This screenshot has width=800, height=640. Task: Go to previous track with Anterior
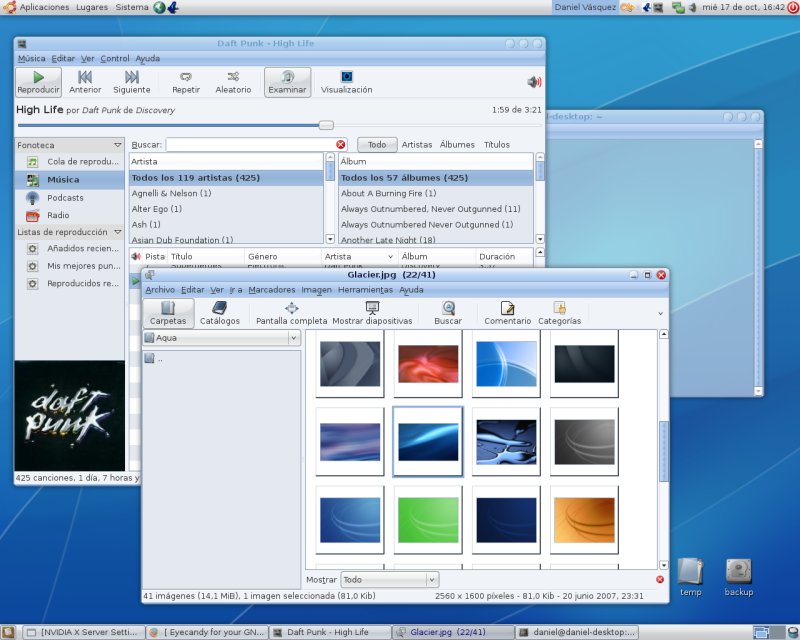(85, 82)
